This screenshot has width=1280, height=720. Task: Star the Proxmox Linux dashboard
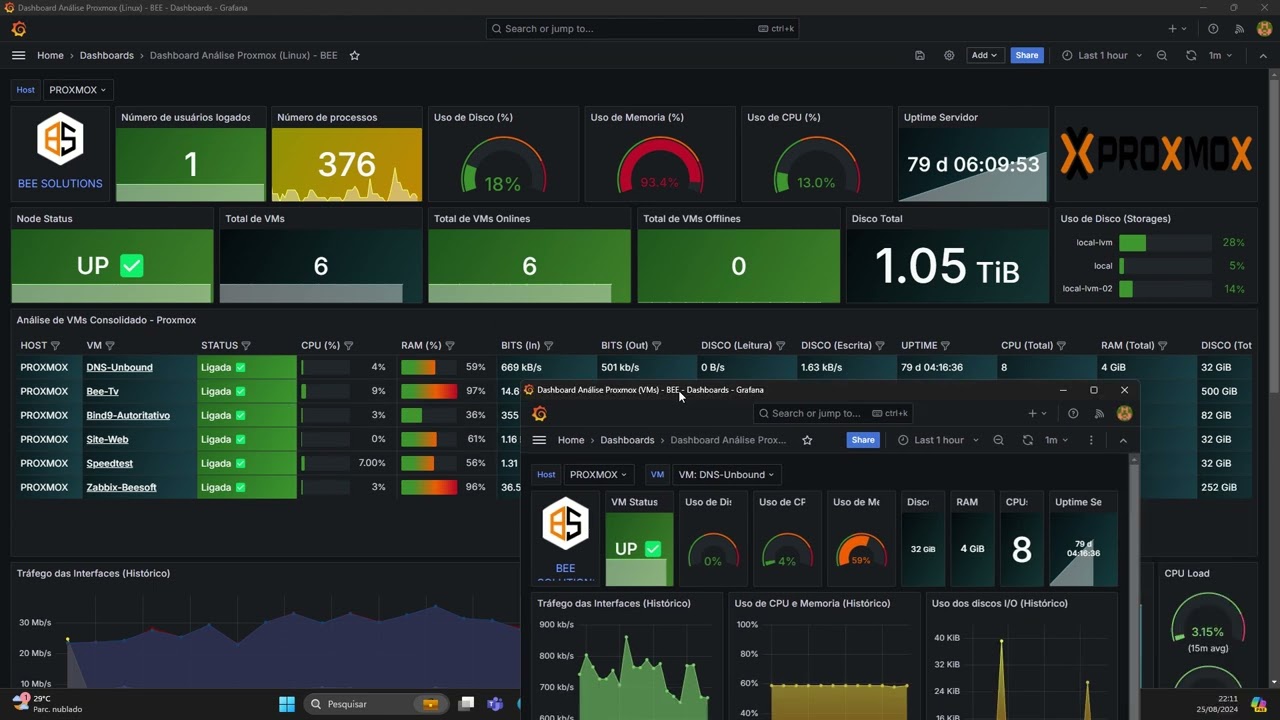coord(354,56)
